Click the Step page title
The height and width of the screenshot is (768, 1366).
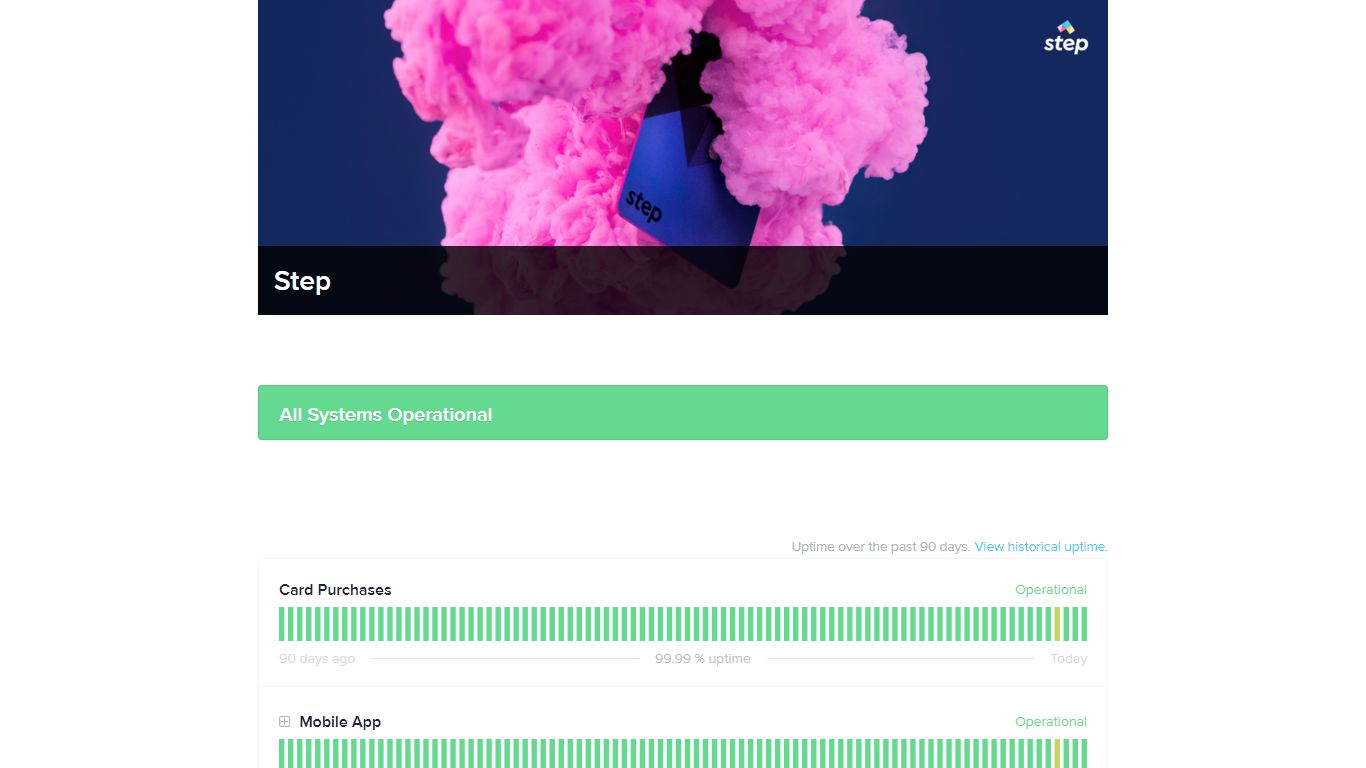[302, 281]
